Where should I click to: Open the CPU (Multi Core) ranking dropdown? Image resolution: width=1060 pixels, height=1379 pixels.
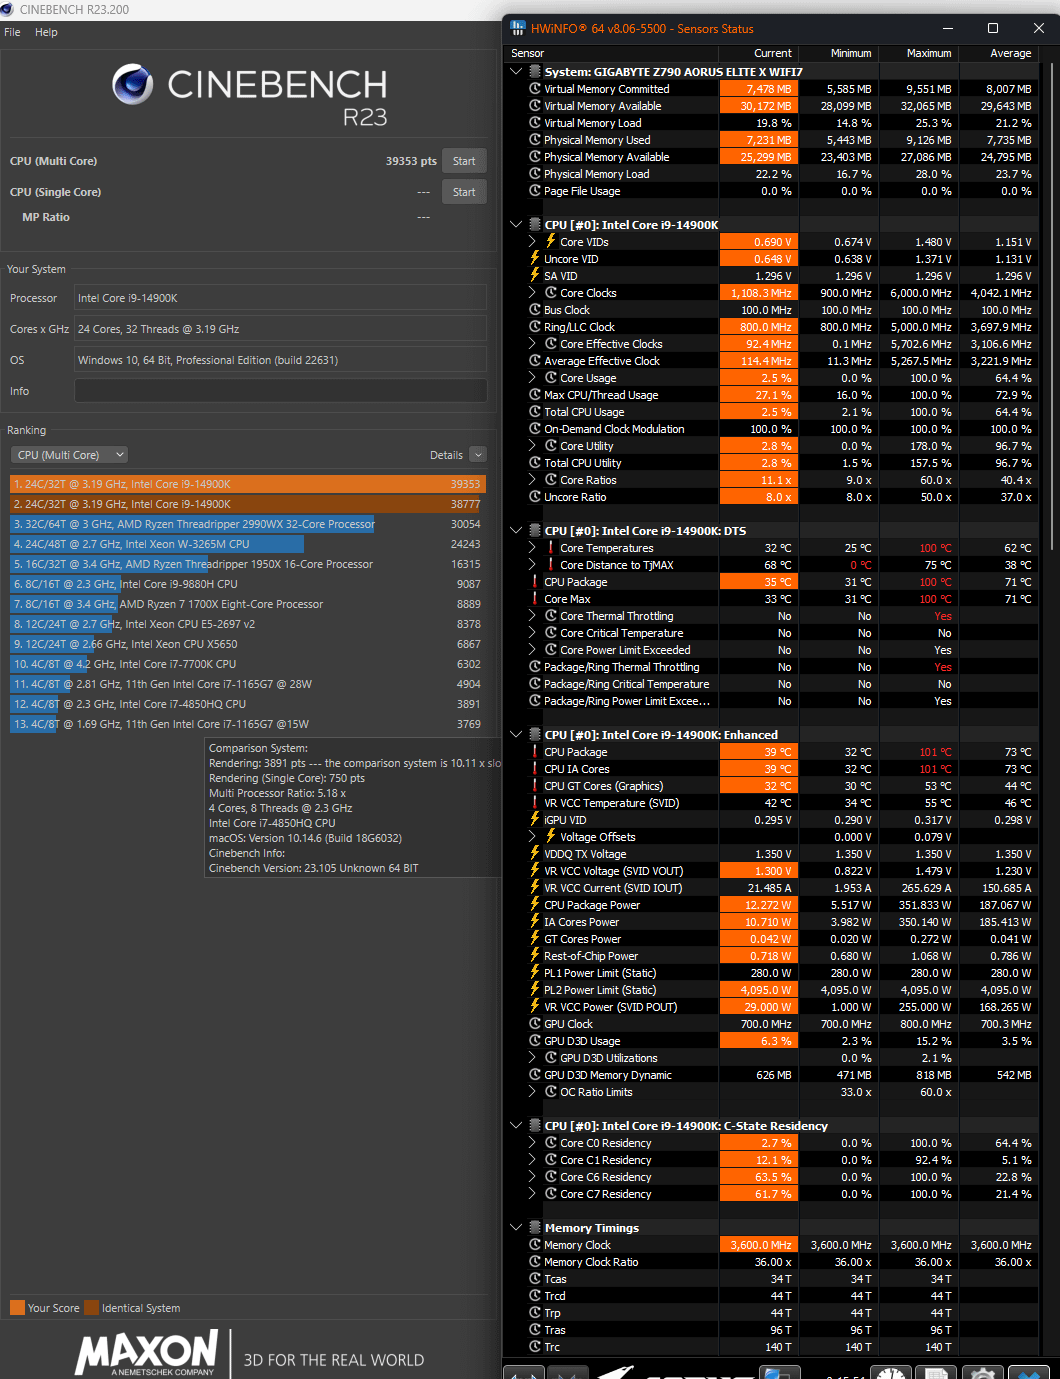pos(69,455)
